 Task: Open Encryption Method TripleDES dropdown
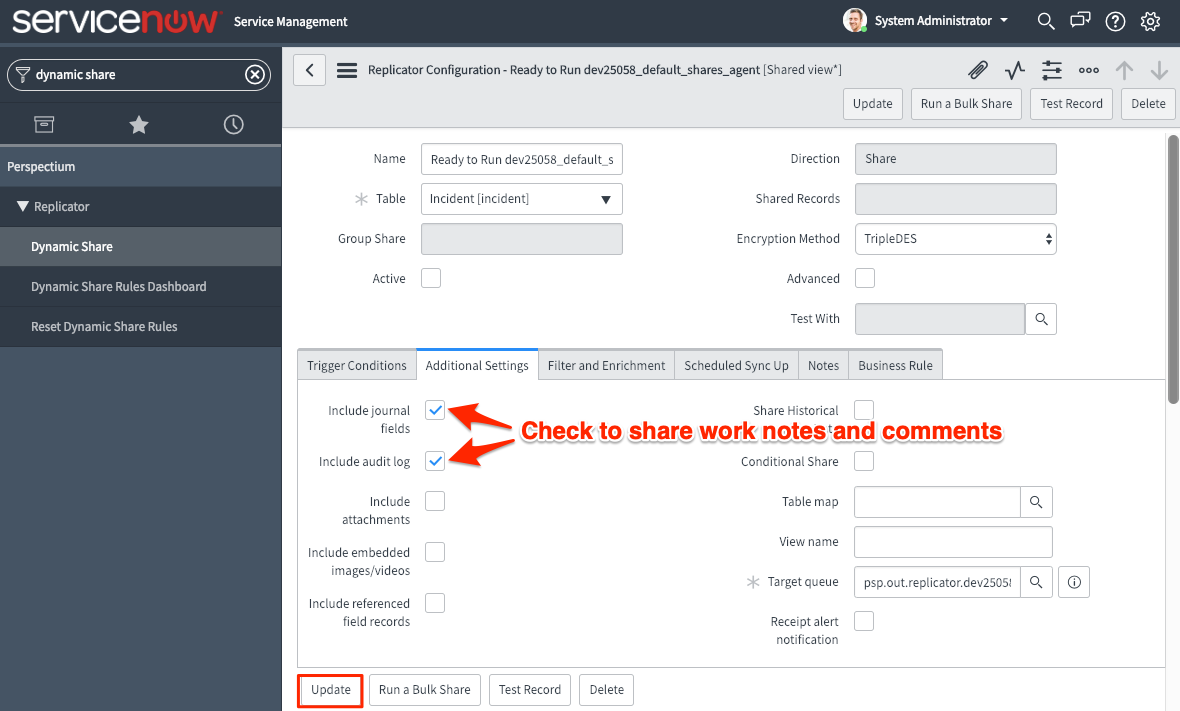956,239
